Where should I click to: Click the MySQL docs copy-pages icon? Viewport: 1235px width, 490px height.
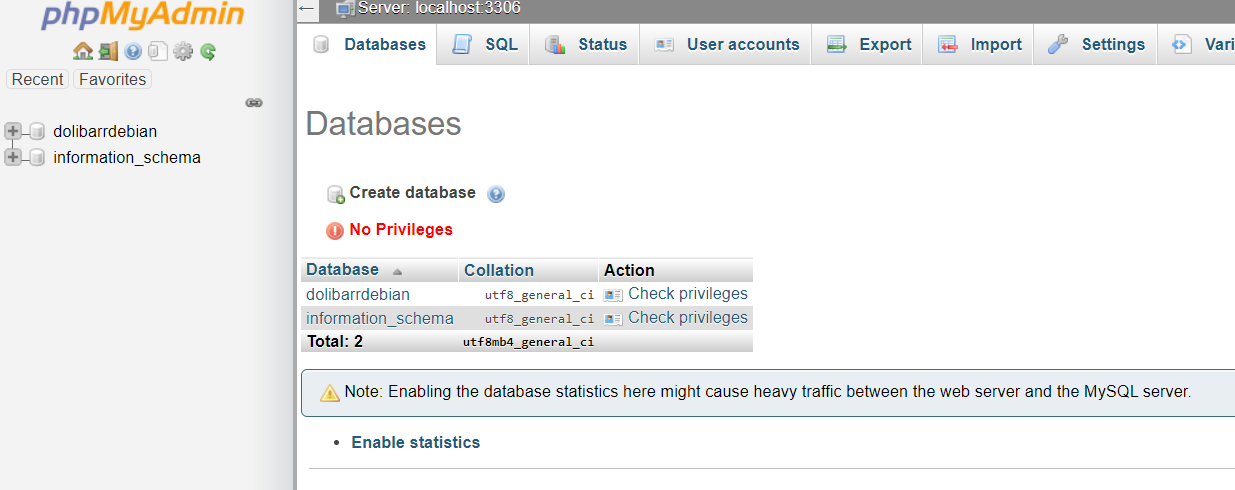pos(158,51)
